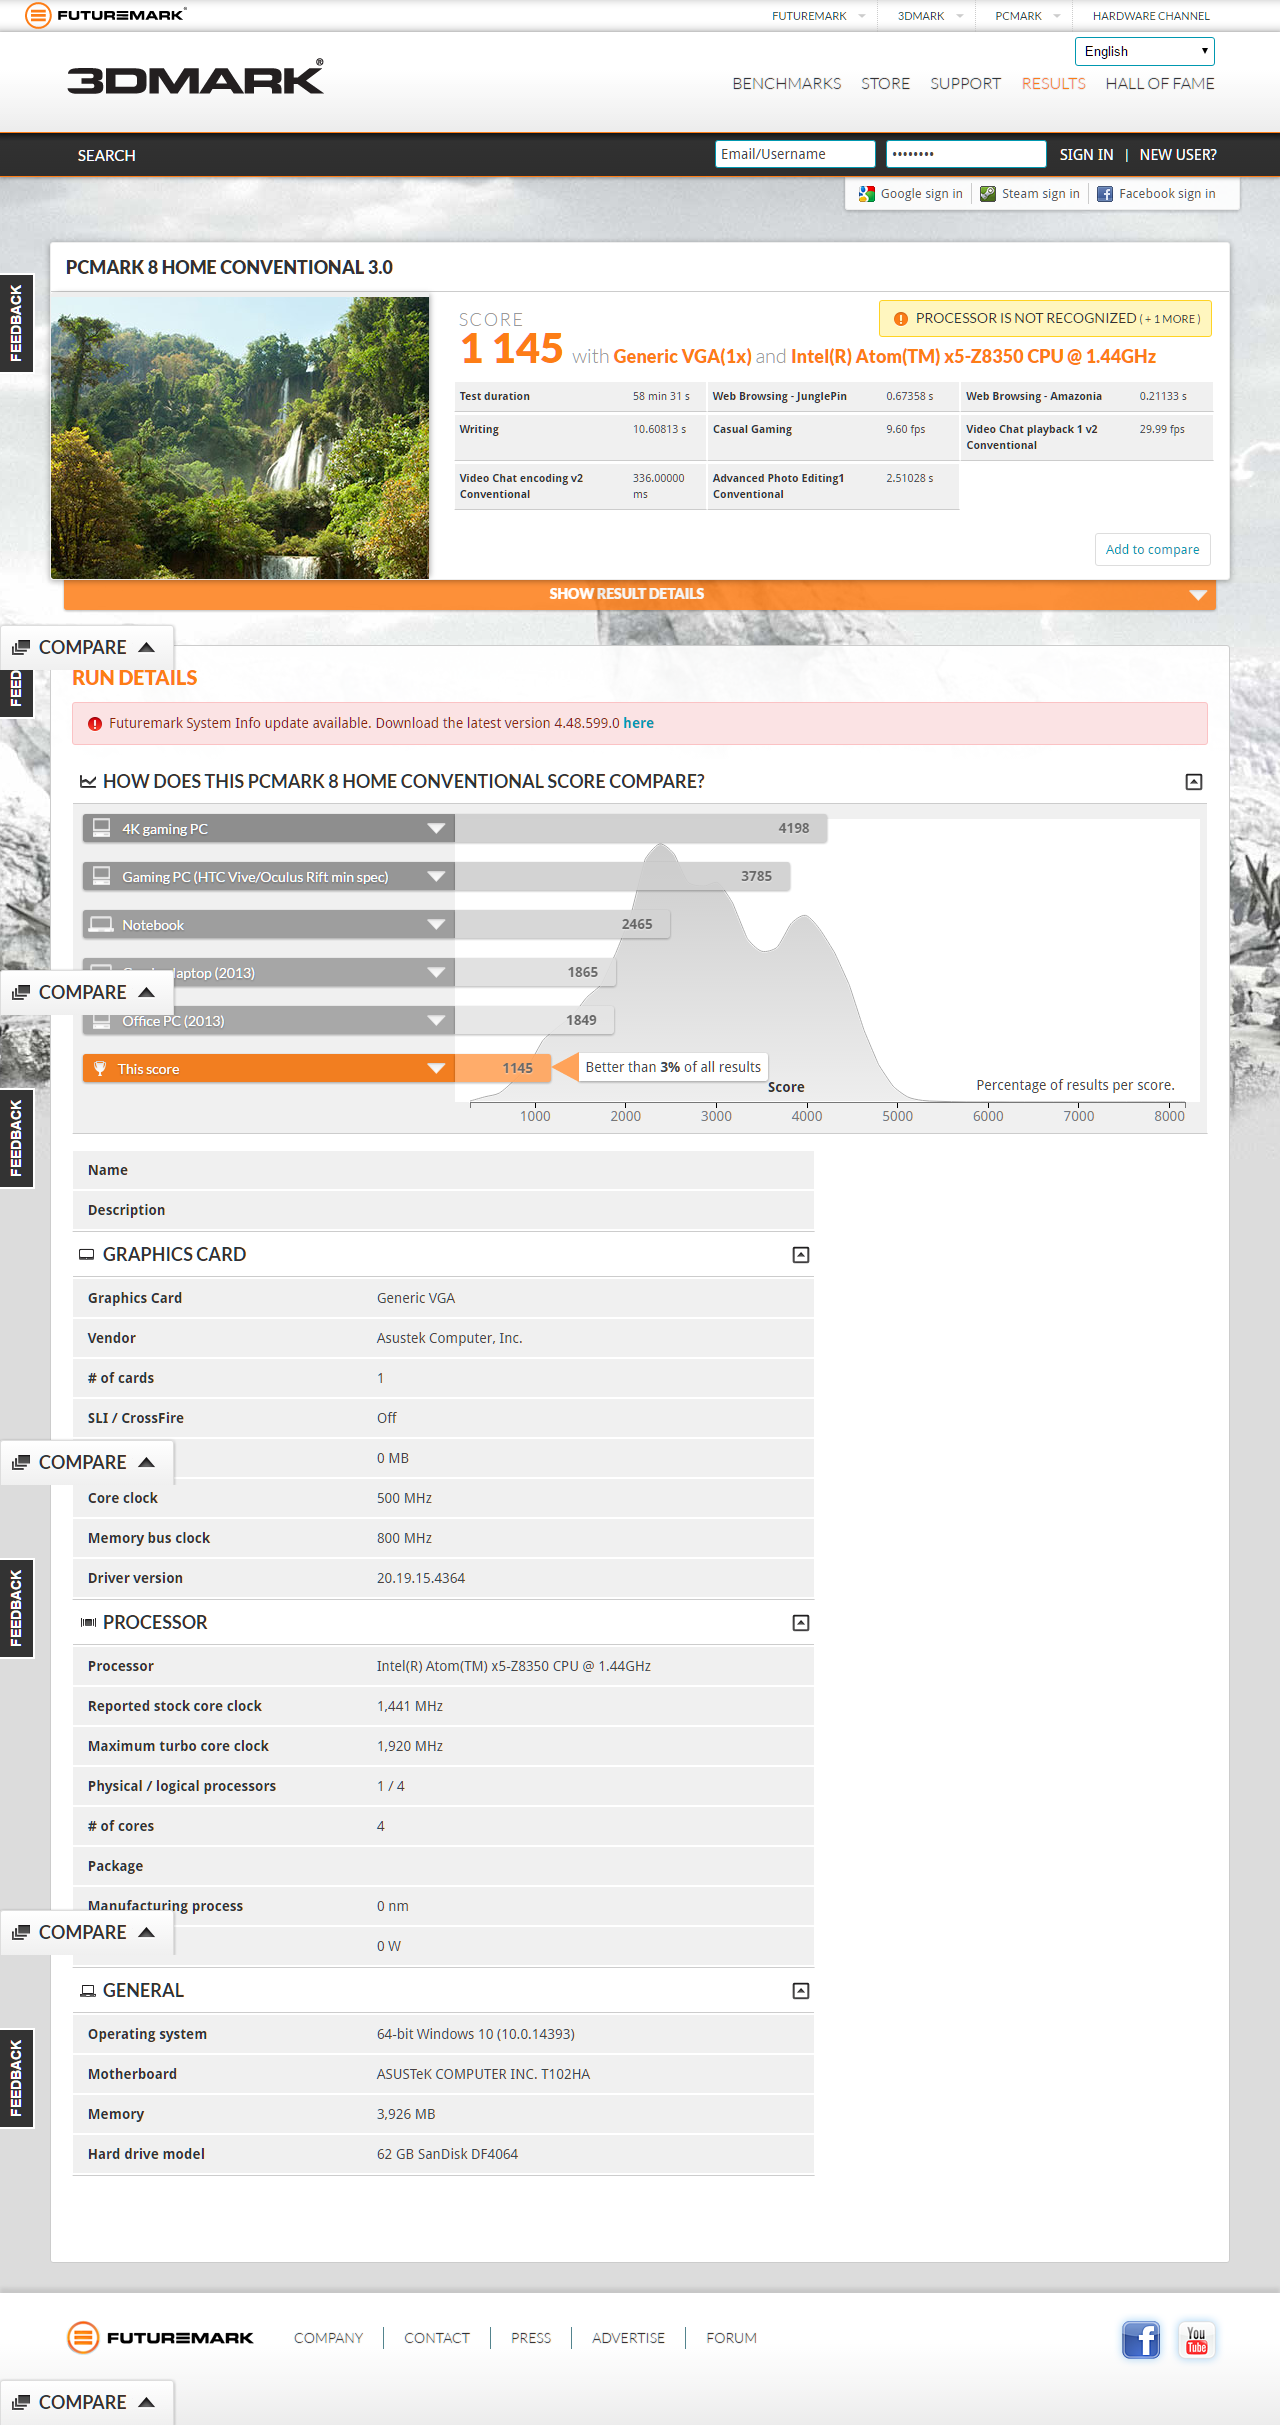This screenshot has width=1280, height=2425.
Task: Follow the 'here' download link
Action: (639, 723)
